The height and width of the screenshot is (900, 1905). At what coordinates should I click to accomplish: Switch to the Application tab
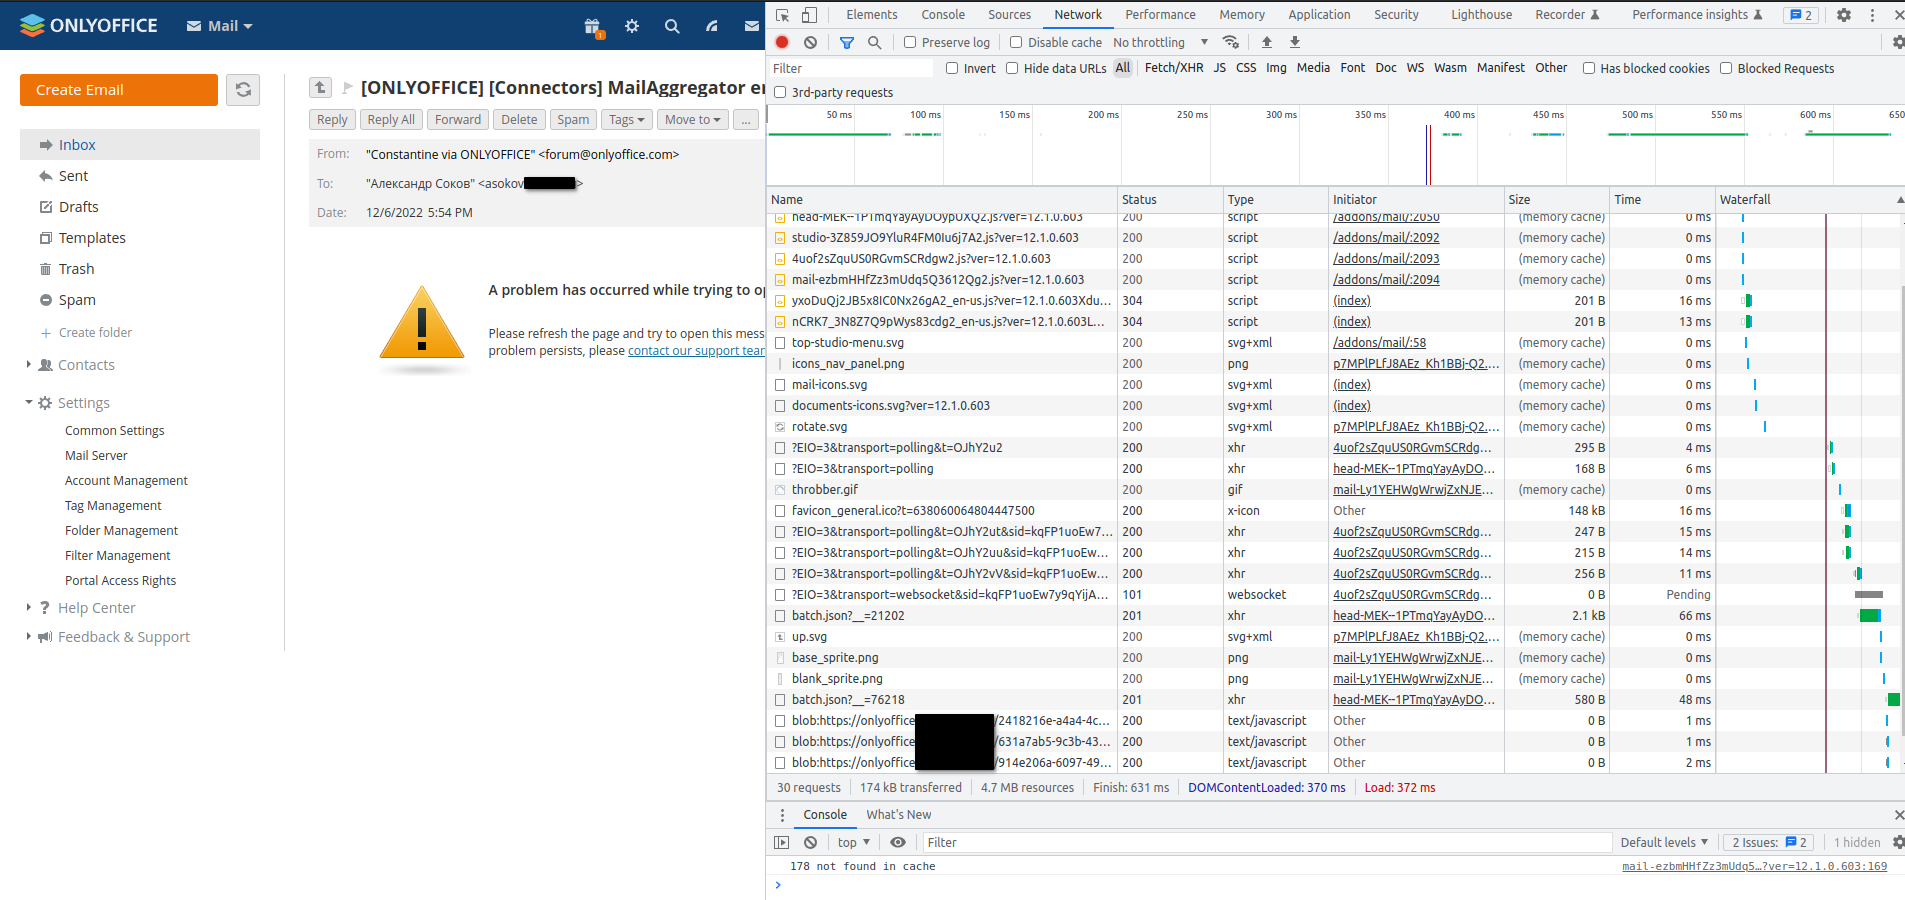pos(1319,15)
